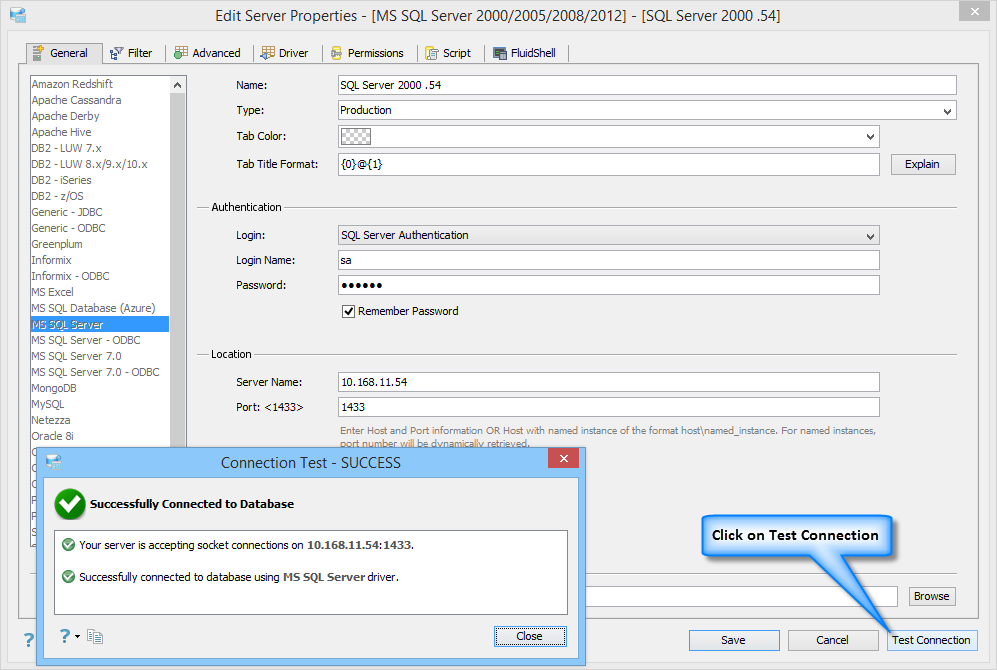The height and width of the screenshot is (670, 997).
Task: Click the copy details icon in the success dialog
Action: tap(95, 636)
